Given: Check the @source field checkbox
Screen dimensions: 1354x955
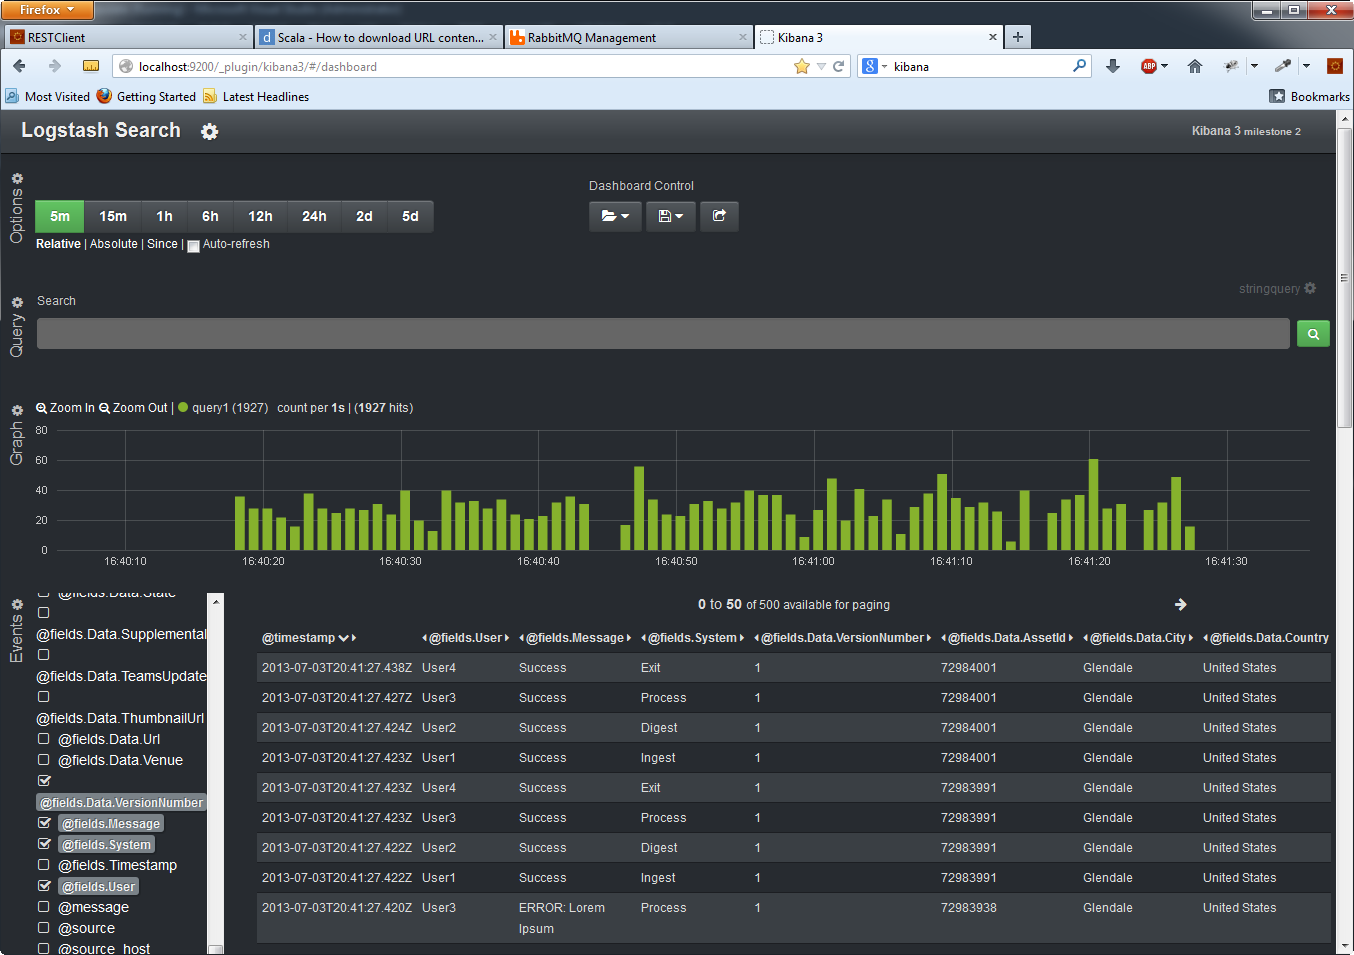Looking at the screenshot, I should point(43,928).
